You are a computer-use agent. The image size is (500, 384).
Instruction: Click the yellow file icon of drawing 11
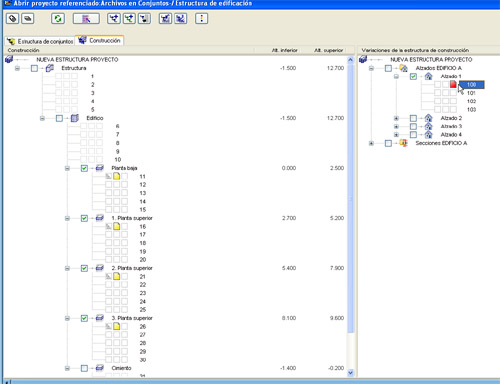(117, 176)
